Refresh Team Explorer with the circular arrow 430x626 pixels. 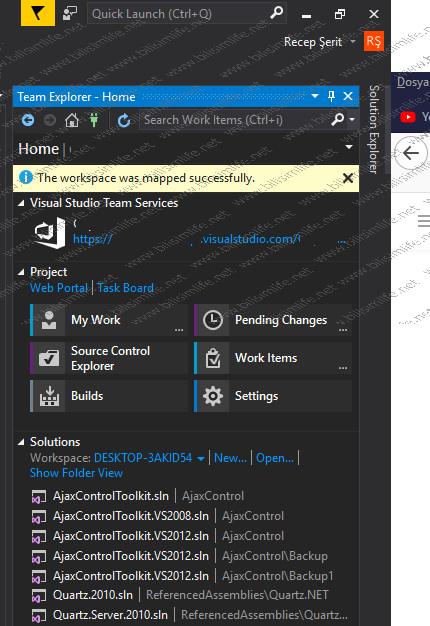[x=124, y=120]
